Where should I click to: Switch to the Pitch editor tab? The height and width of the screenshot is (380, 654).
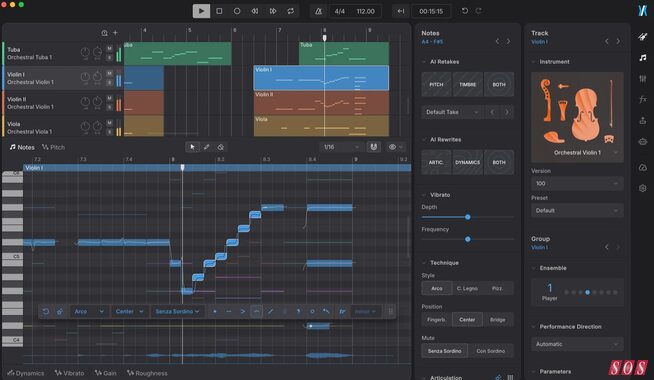pyautogui.click(x=53, y=147)
